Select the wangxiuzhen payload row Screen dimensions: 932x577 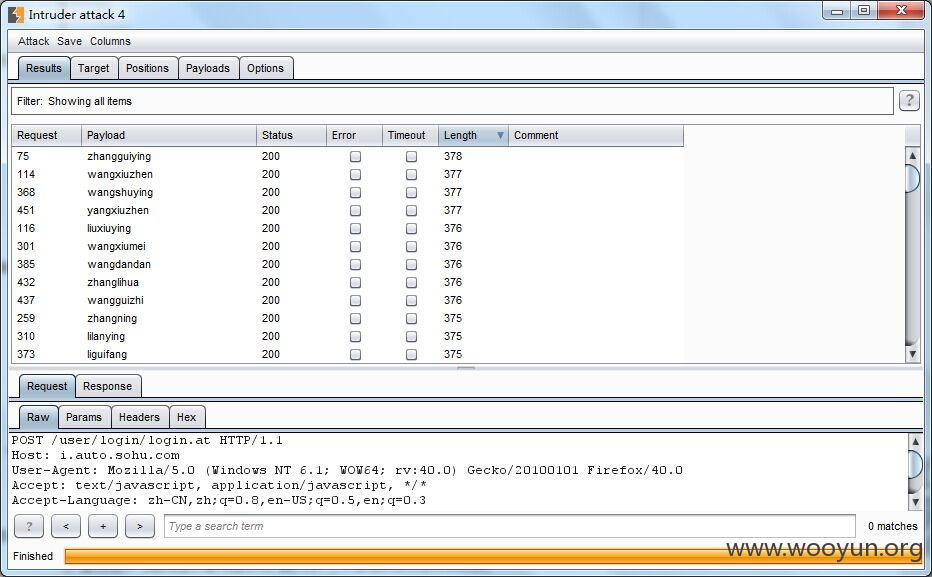348,174
